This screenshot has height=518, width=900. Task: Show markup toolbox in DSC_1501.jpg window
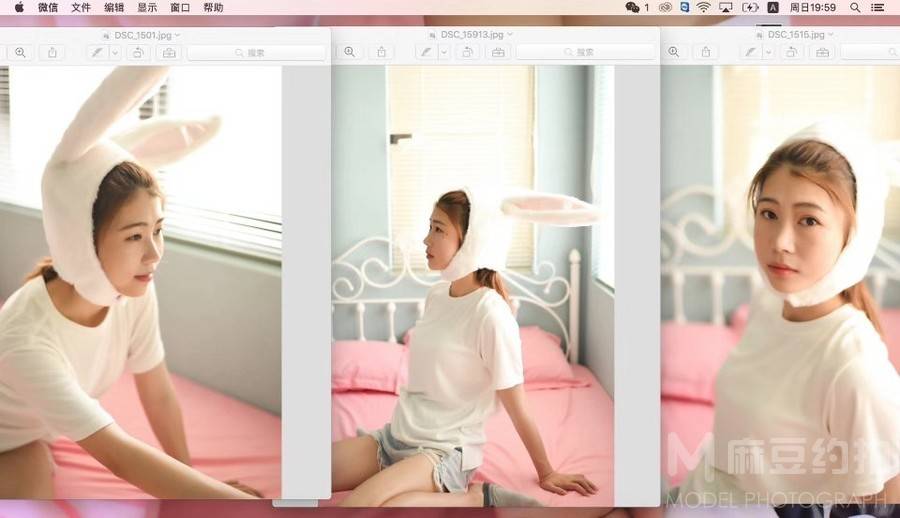(169, 52)
